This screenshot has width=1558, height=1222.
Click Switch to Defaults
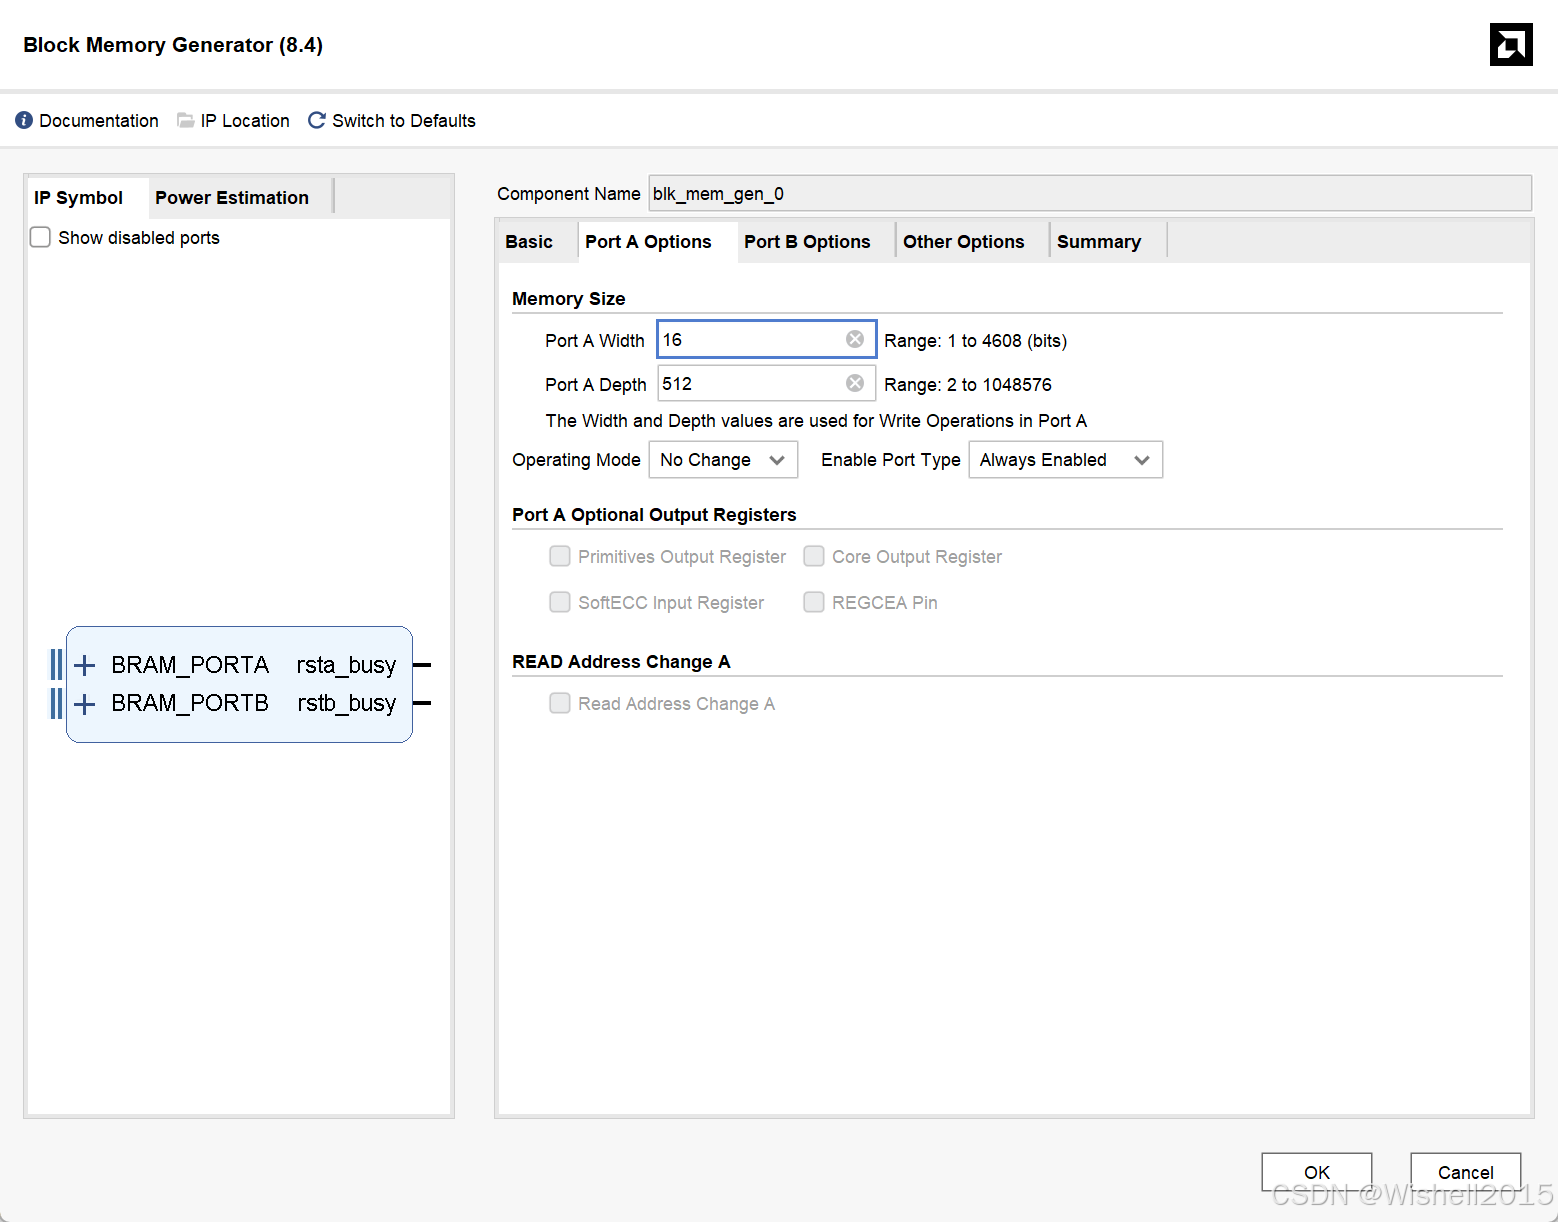[404, 121]
